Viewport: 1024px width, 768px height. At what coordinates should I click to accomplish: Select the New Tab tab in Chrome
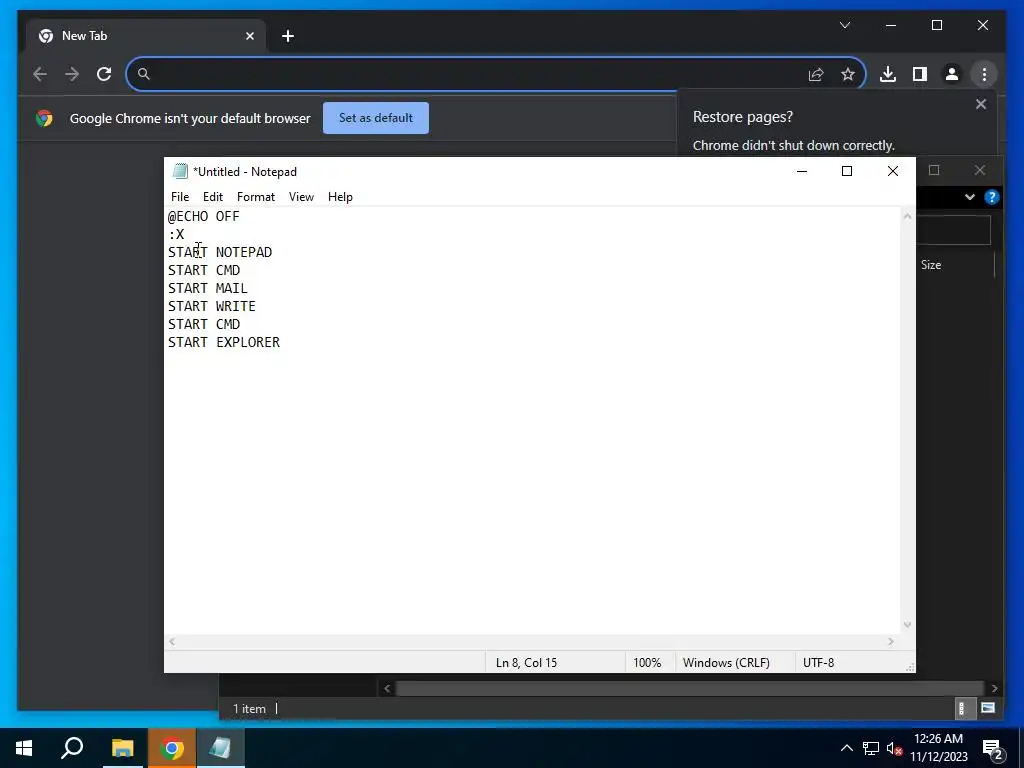coord(146,36)
